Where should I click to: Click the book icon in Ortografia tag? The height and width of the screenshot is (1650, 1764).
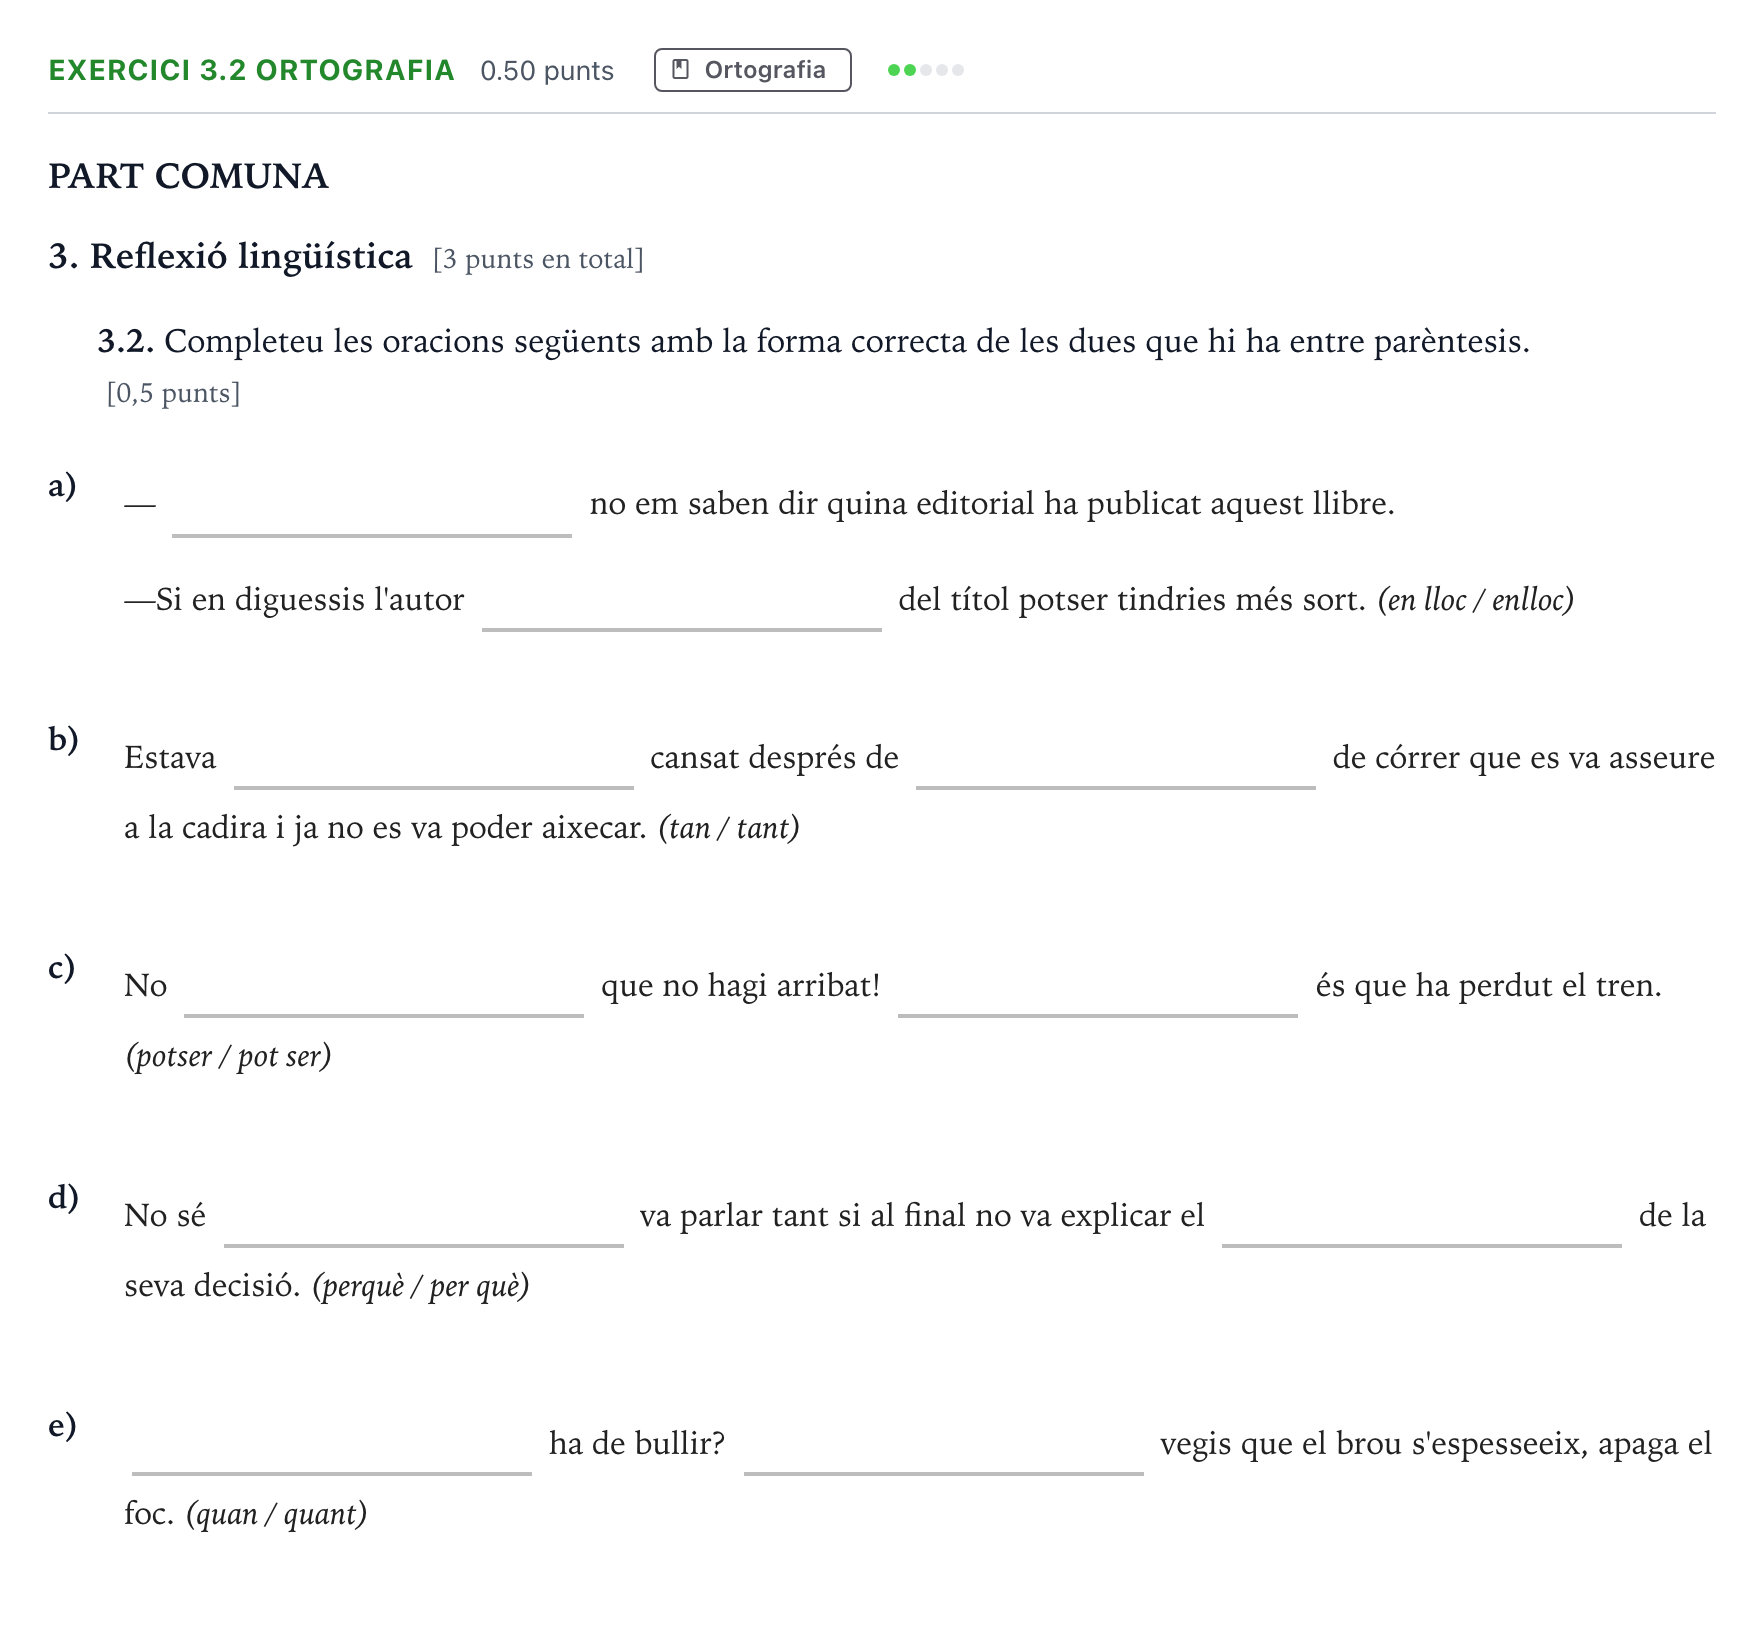pyautogui.click(x=681, y=70)
